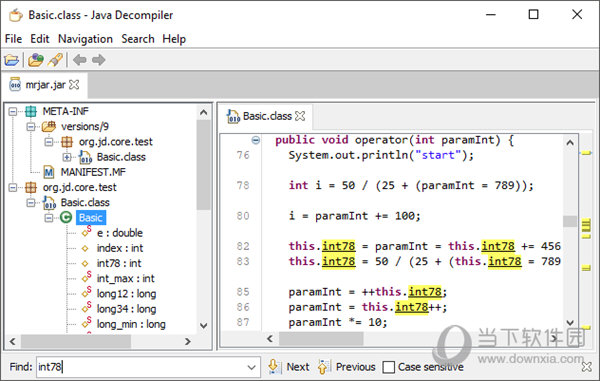The height and width of the screenshot is (381, 600).
Task: Click the code horizontal scroll left arrow
Action: point(270,338)
